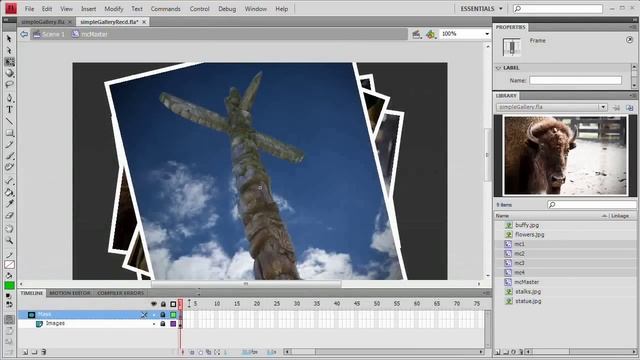The height and width of the screenshot is (360, 640).
Task: Toggle outlines for all layers in header
Action: coord(173,304)
